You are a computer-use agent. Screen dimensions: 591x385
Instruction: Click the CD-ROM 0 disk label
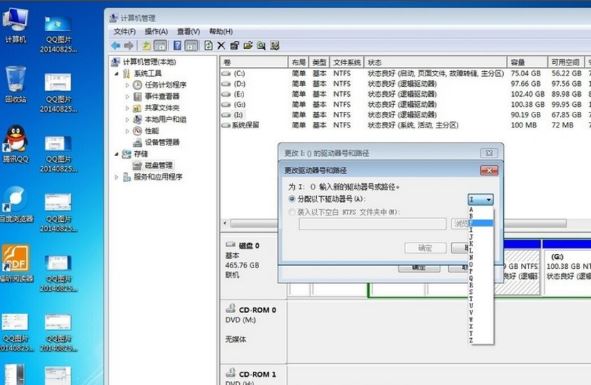pos(257,310)
